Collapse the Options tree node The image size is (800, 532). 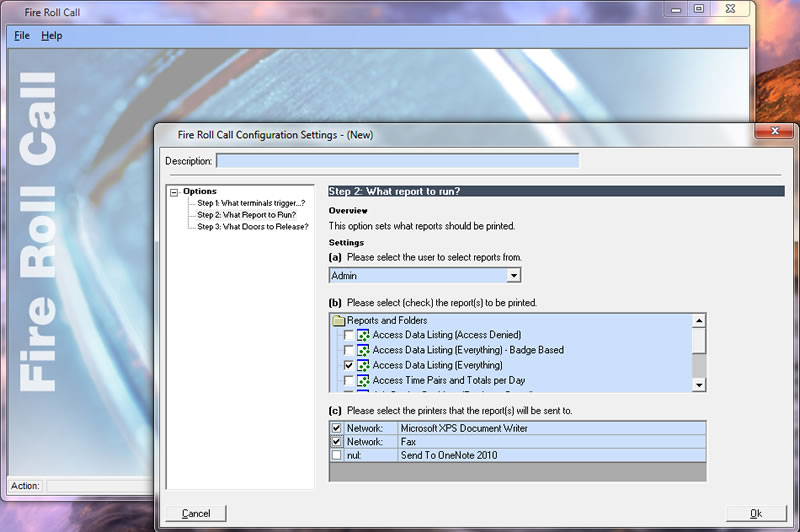174,192
